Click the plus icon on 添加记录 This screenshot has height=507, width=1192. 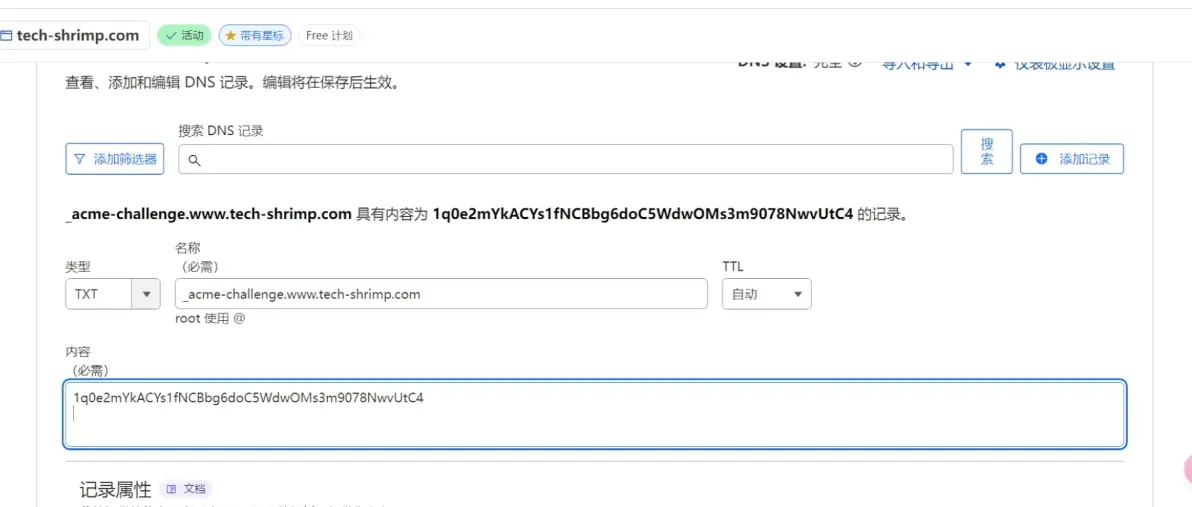[x=1042, y=159]
